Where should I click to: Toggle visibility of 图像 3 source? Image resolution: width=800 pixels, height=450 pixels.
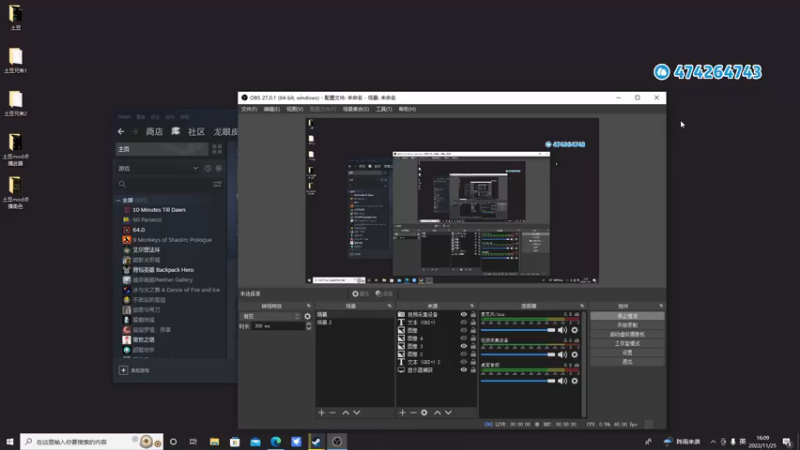point(464,346)
